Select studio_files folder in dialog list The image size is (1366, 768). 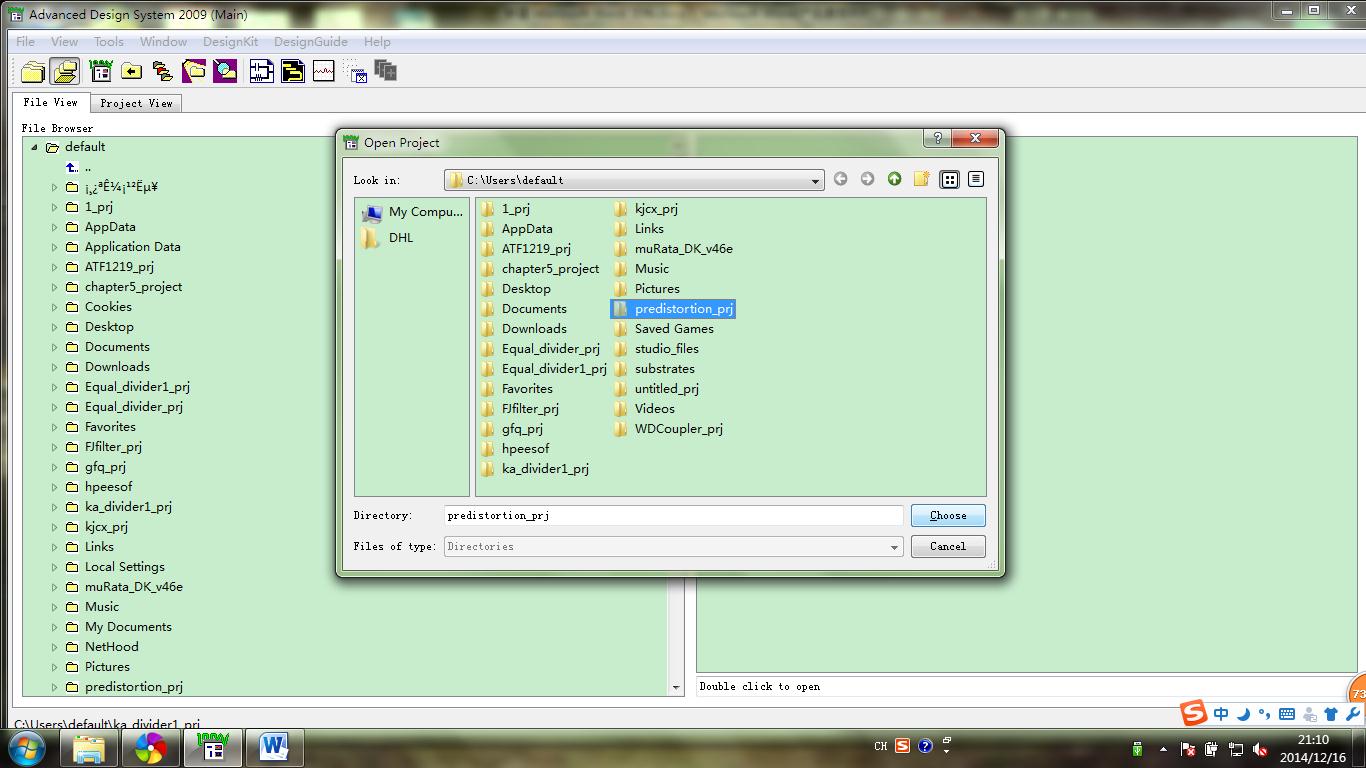666,349
